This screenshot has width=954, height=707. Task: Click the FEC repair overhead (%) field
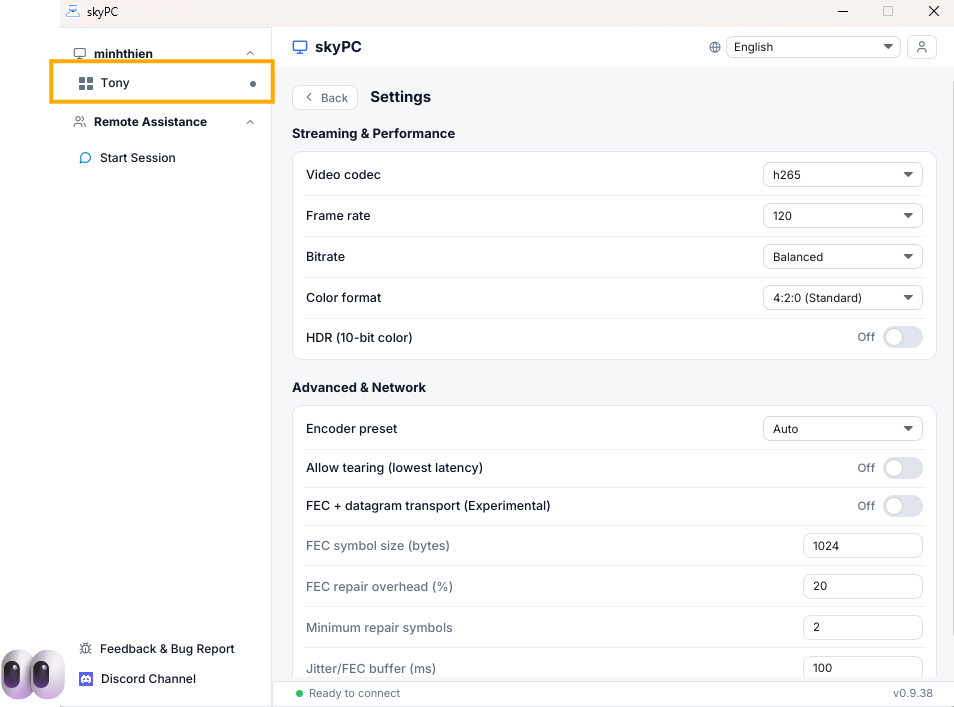(863, 586)
